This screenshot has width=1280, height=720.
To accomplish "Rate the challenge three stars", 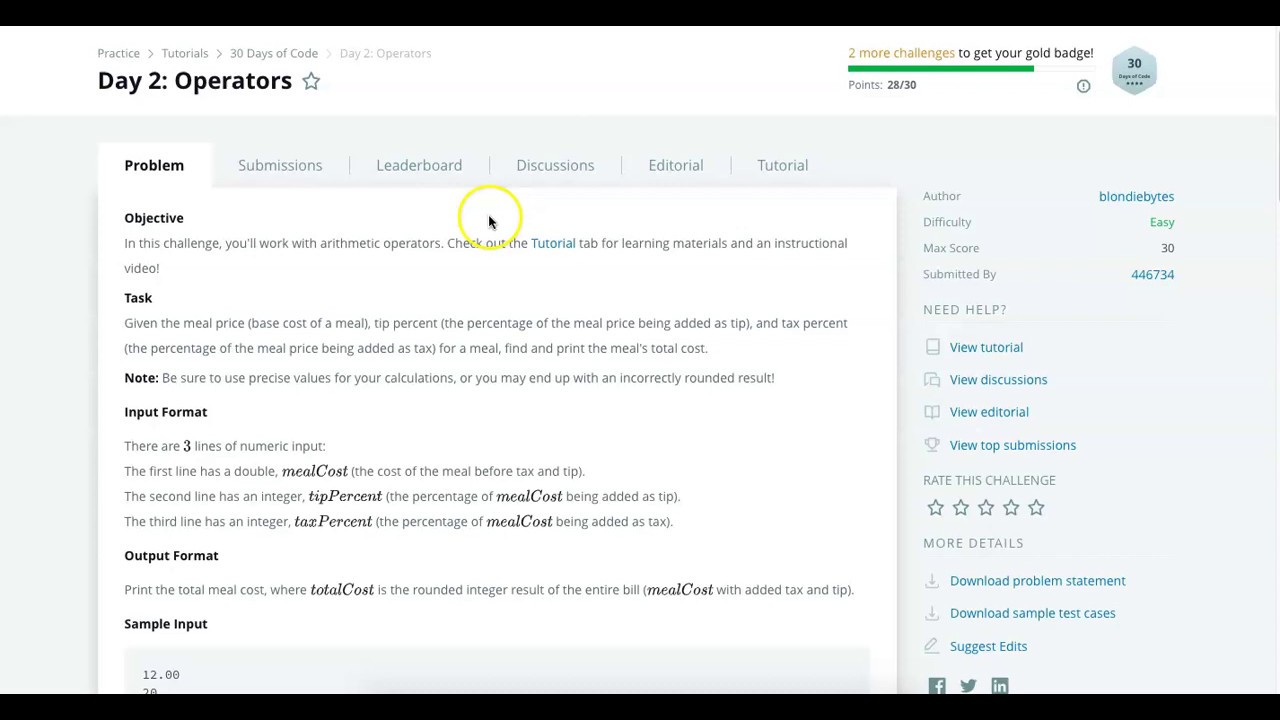I will pyautogui.click(x=986, y=508).
